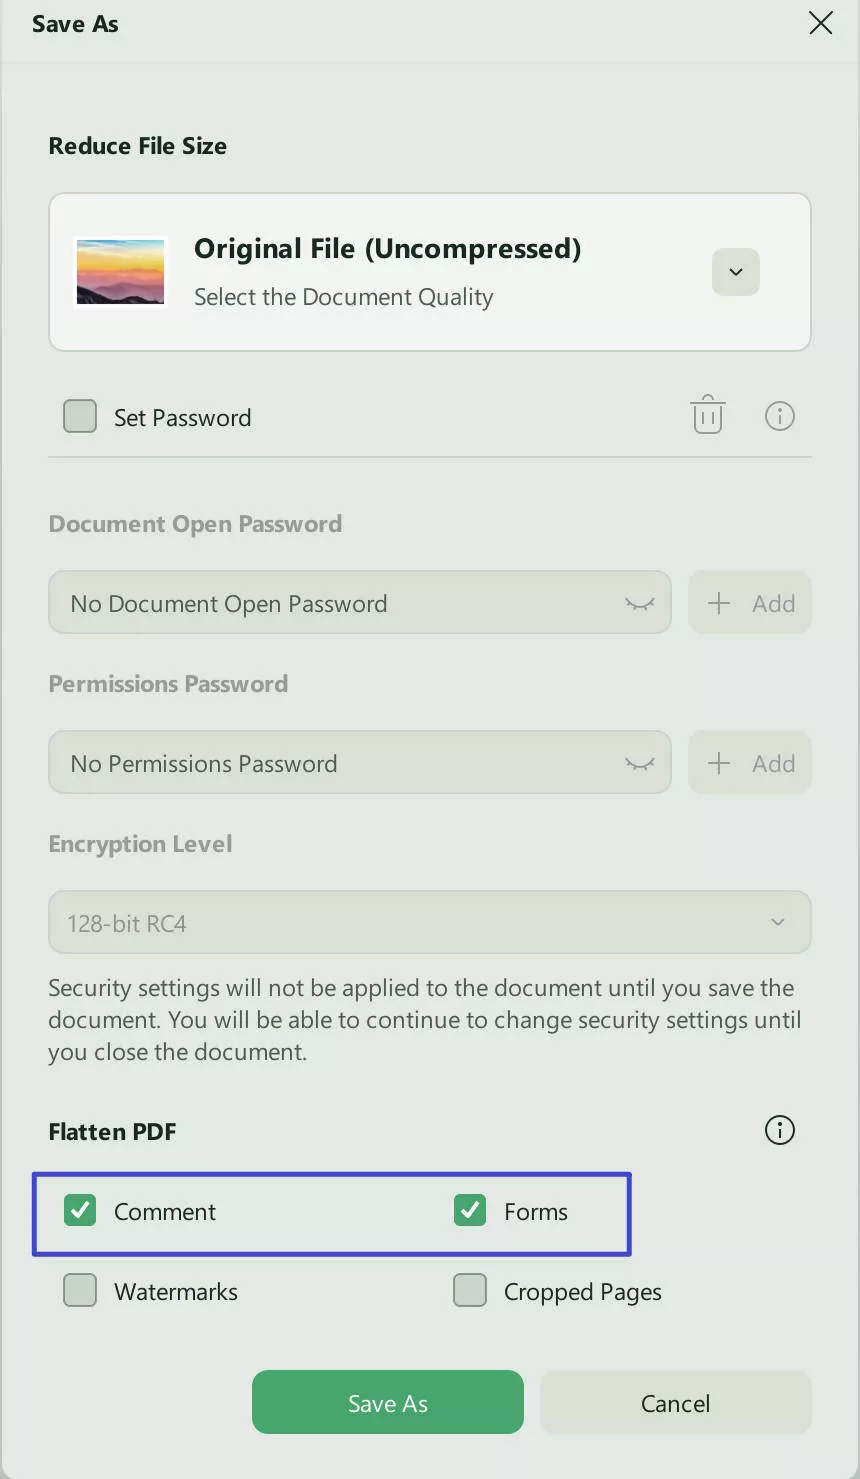Select the Original File Uncompressed option
This screenshot has height=1479, width=860.
click(388, 249)
